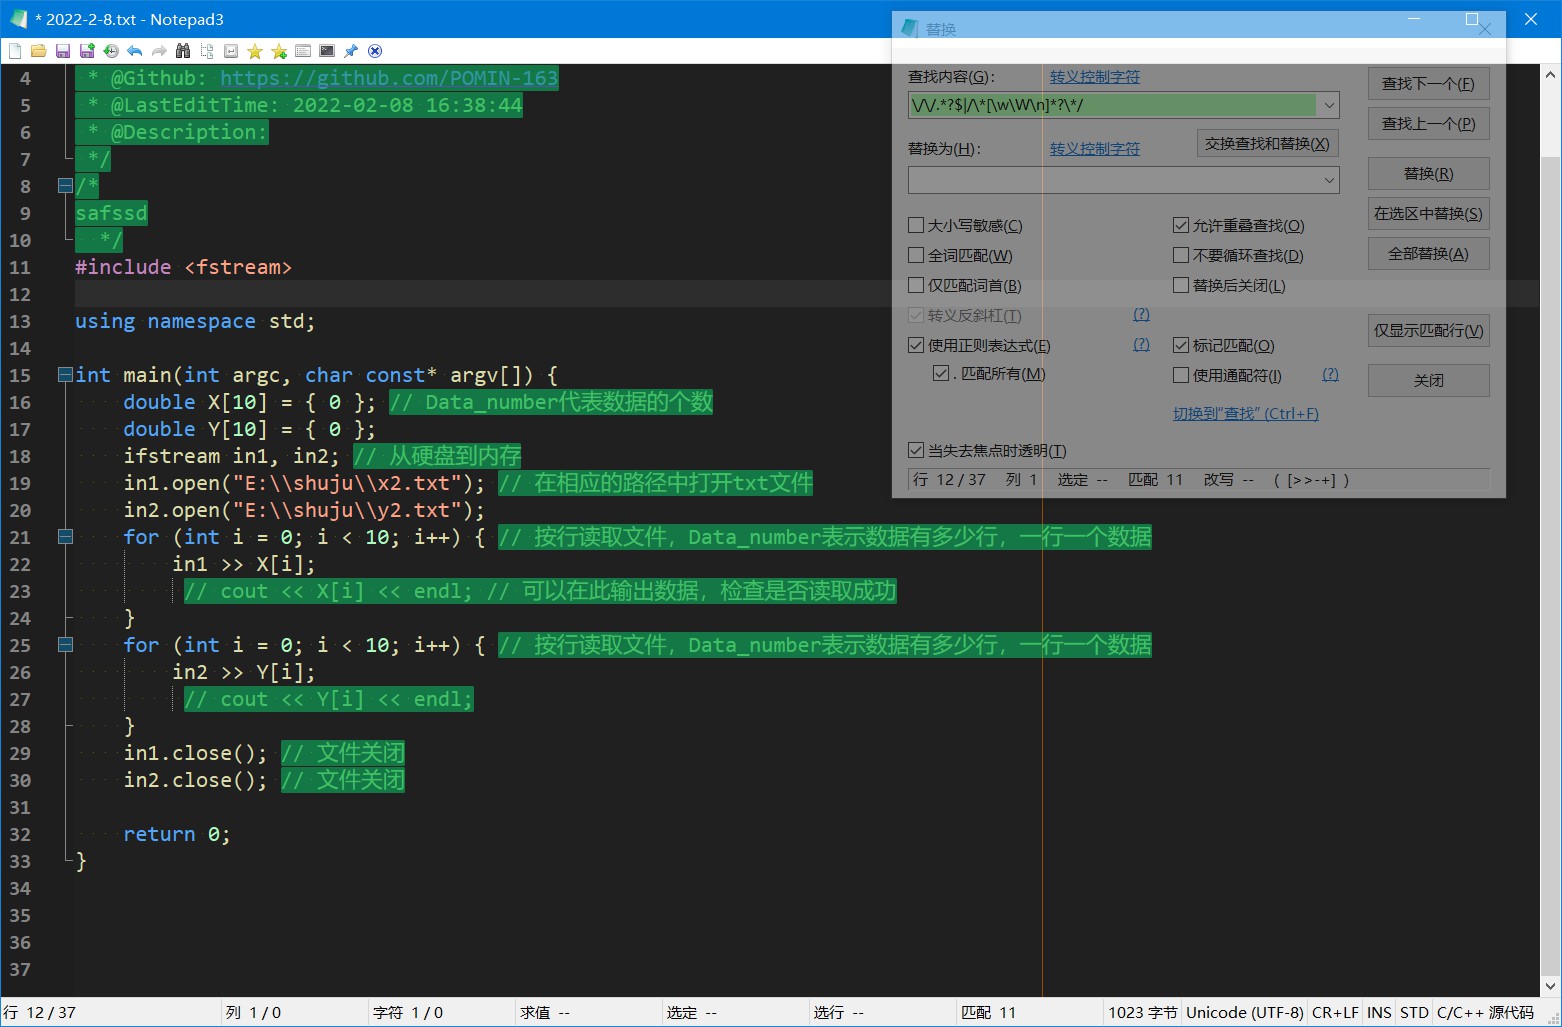Click CR+LF line ending in status bar
Image resolution: width=1562 pixels, height=1027 pixels.
1335,1013
